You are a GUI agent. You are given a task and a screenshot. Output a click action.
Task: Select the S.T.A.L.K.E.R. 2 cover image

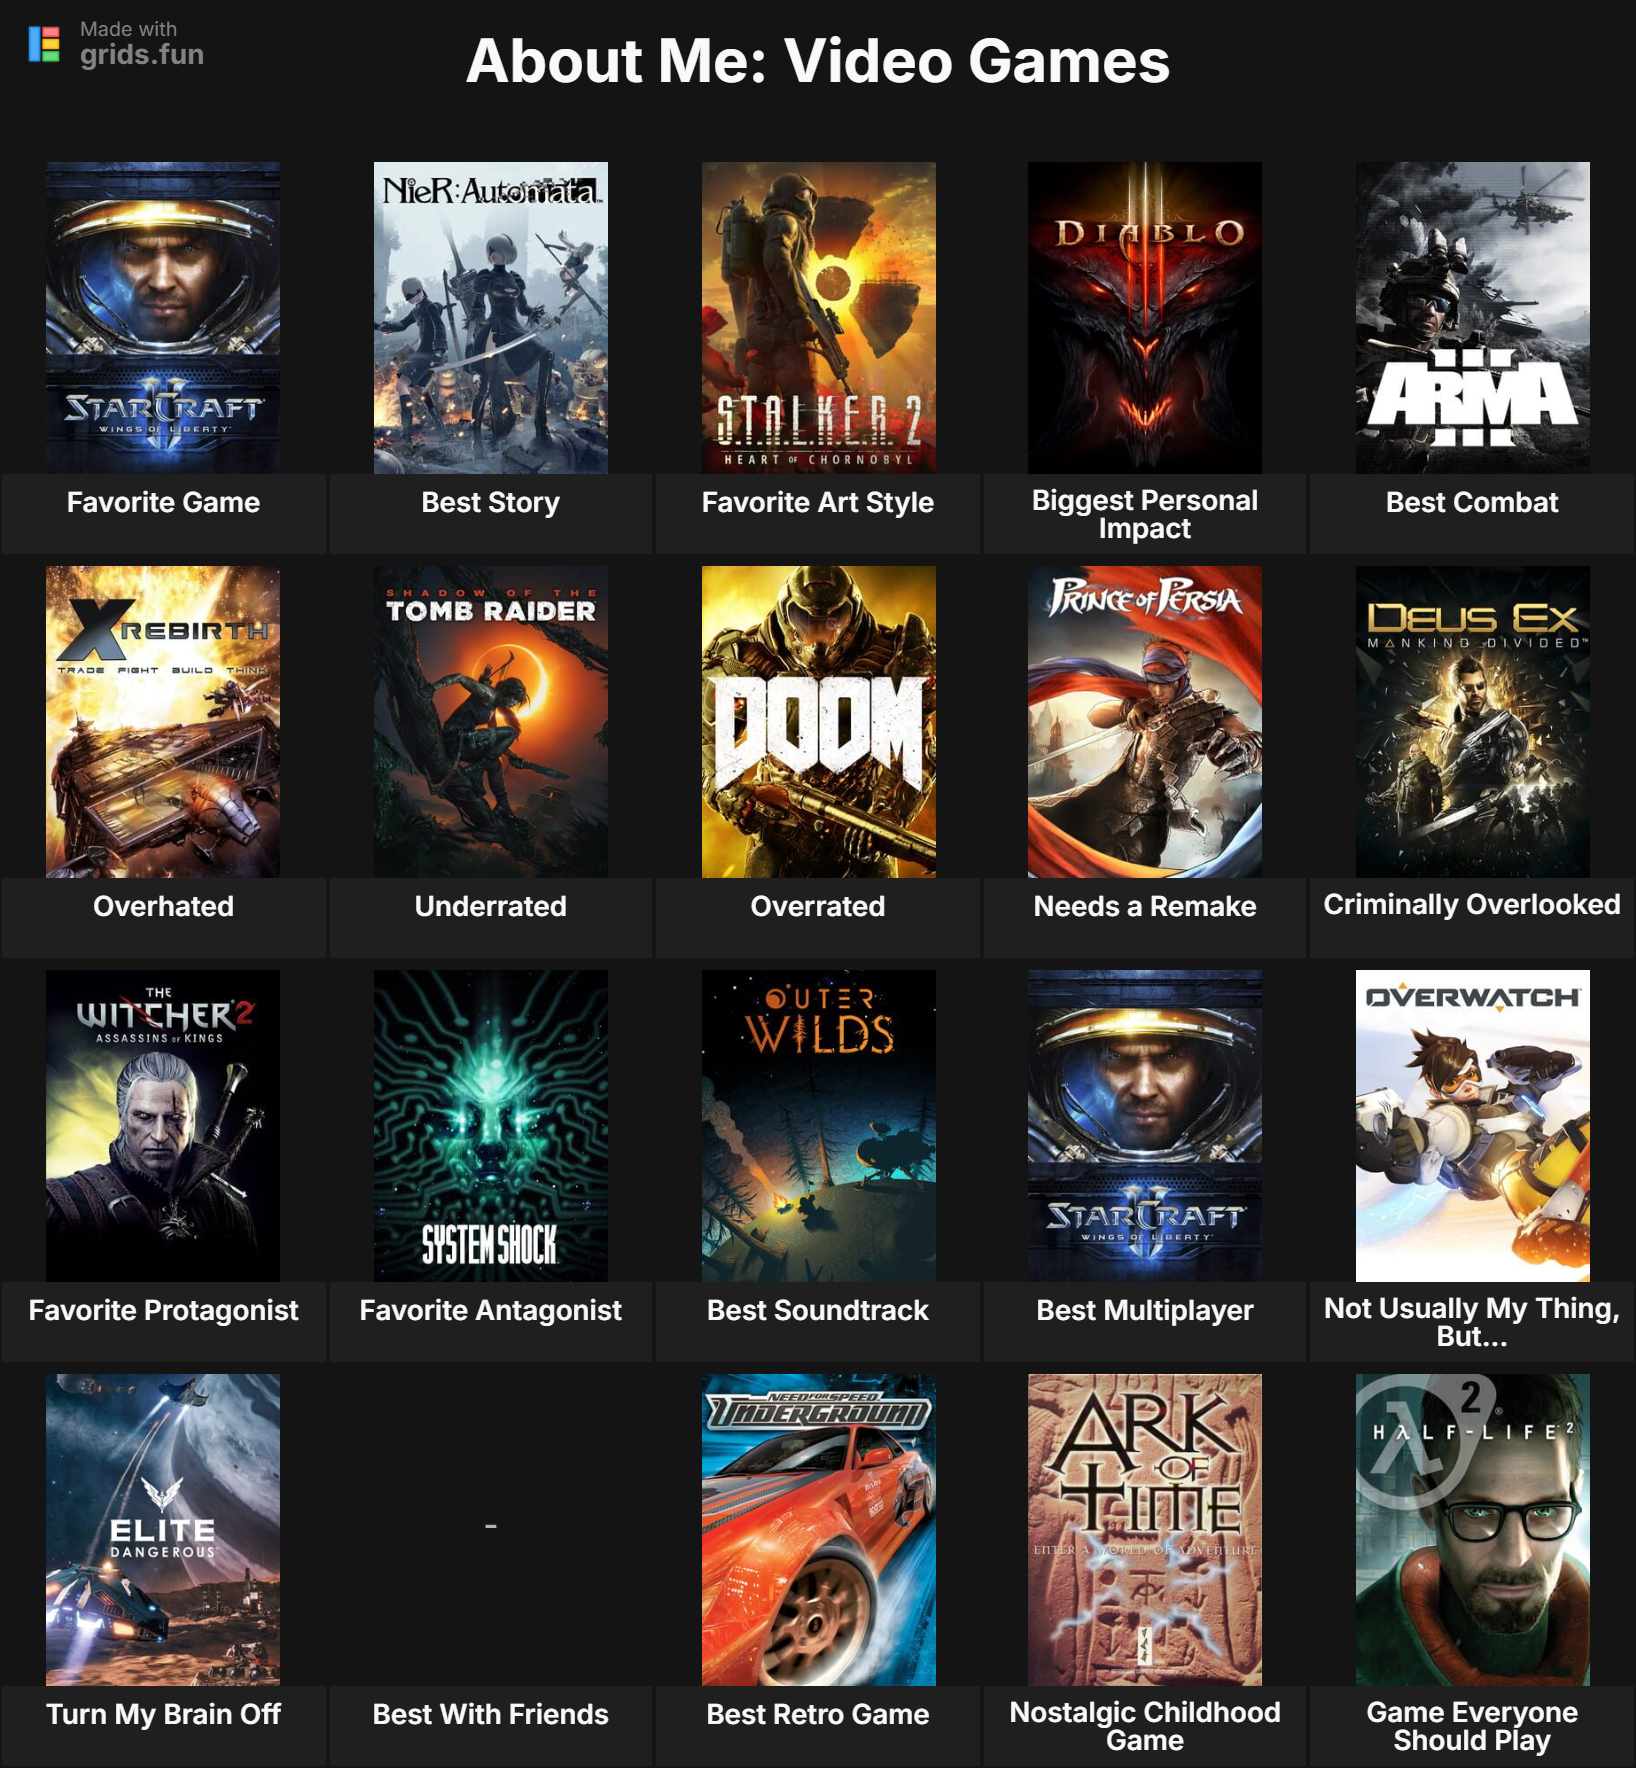pos(819,318)
